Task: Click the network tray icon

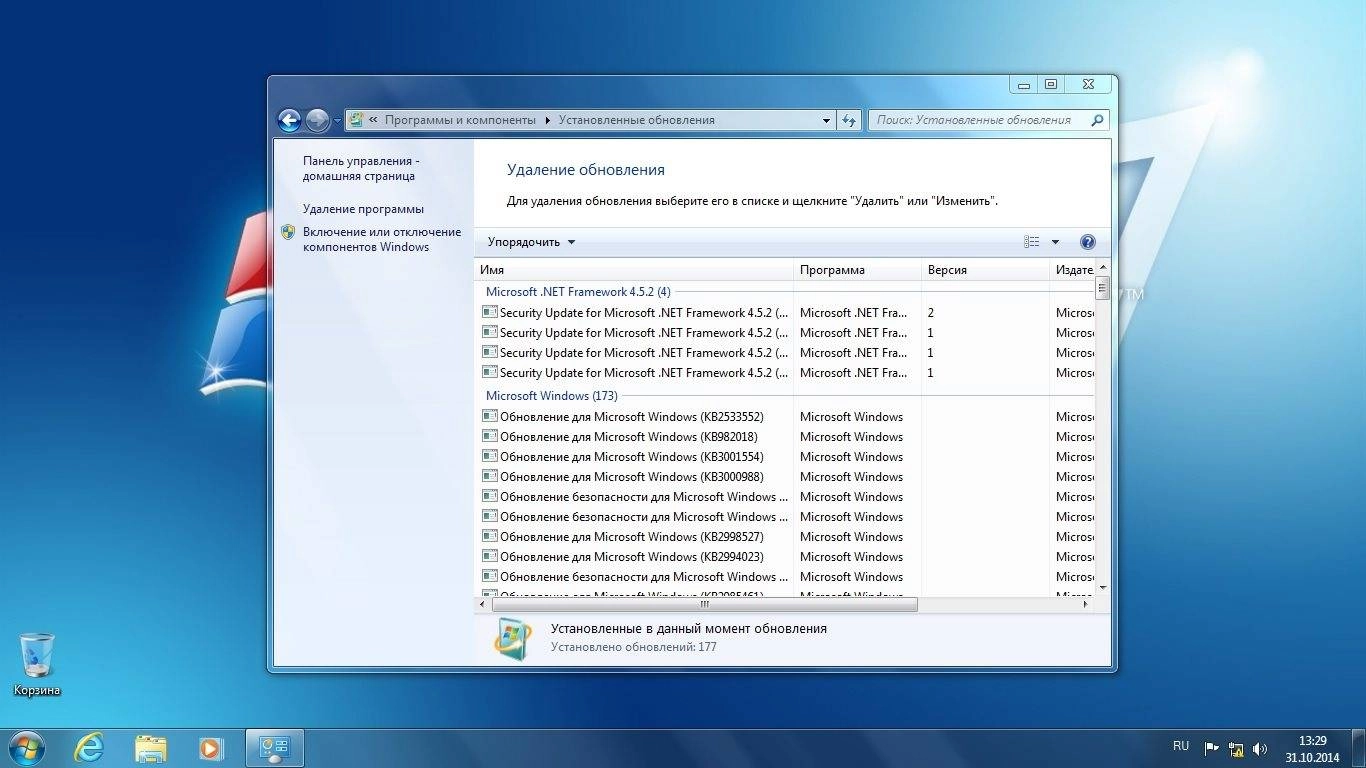Action: tap(1236, 748)
